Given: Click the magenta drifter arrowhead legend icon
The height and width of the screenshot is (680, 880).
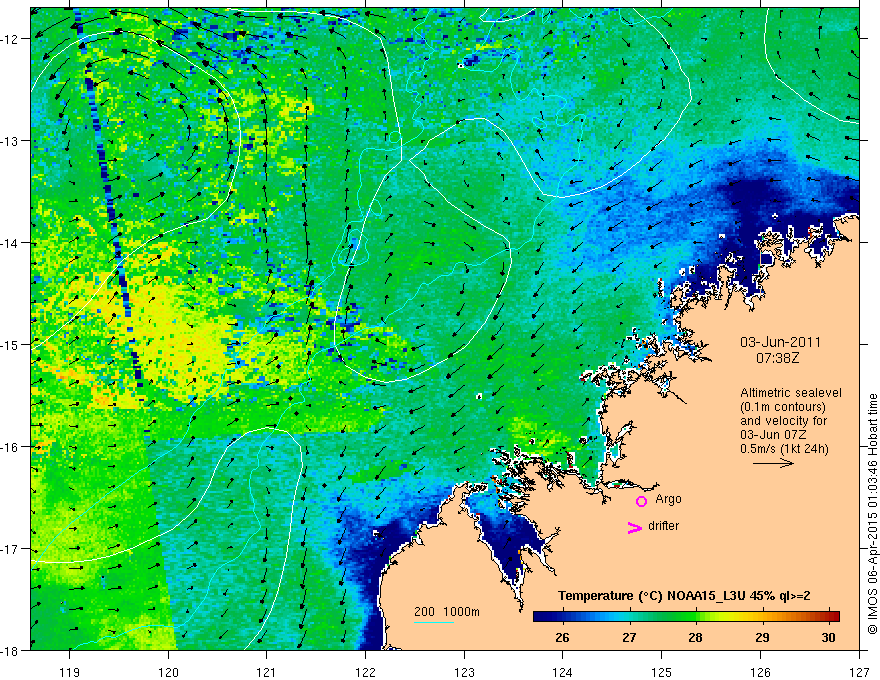Looking at the screenshot, I should coord(634,527).
